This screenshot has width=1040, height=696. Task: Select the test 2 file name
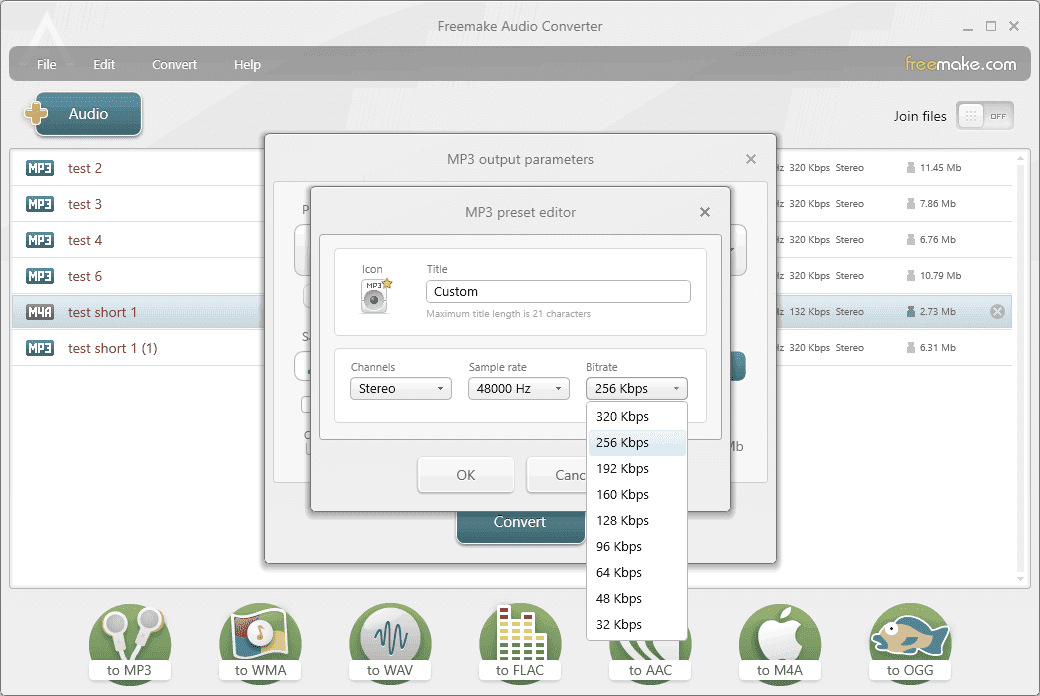click(x=85, y=169)
